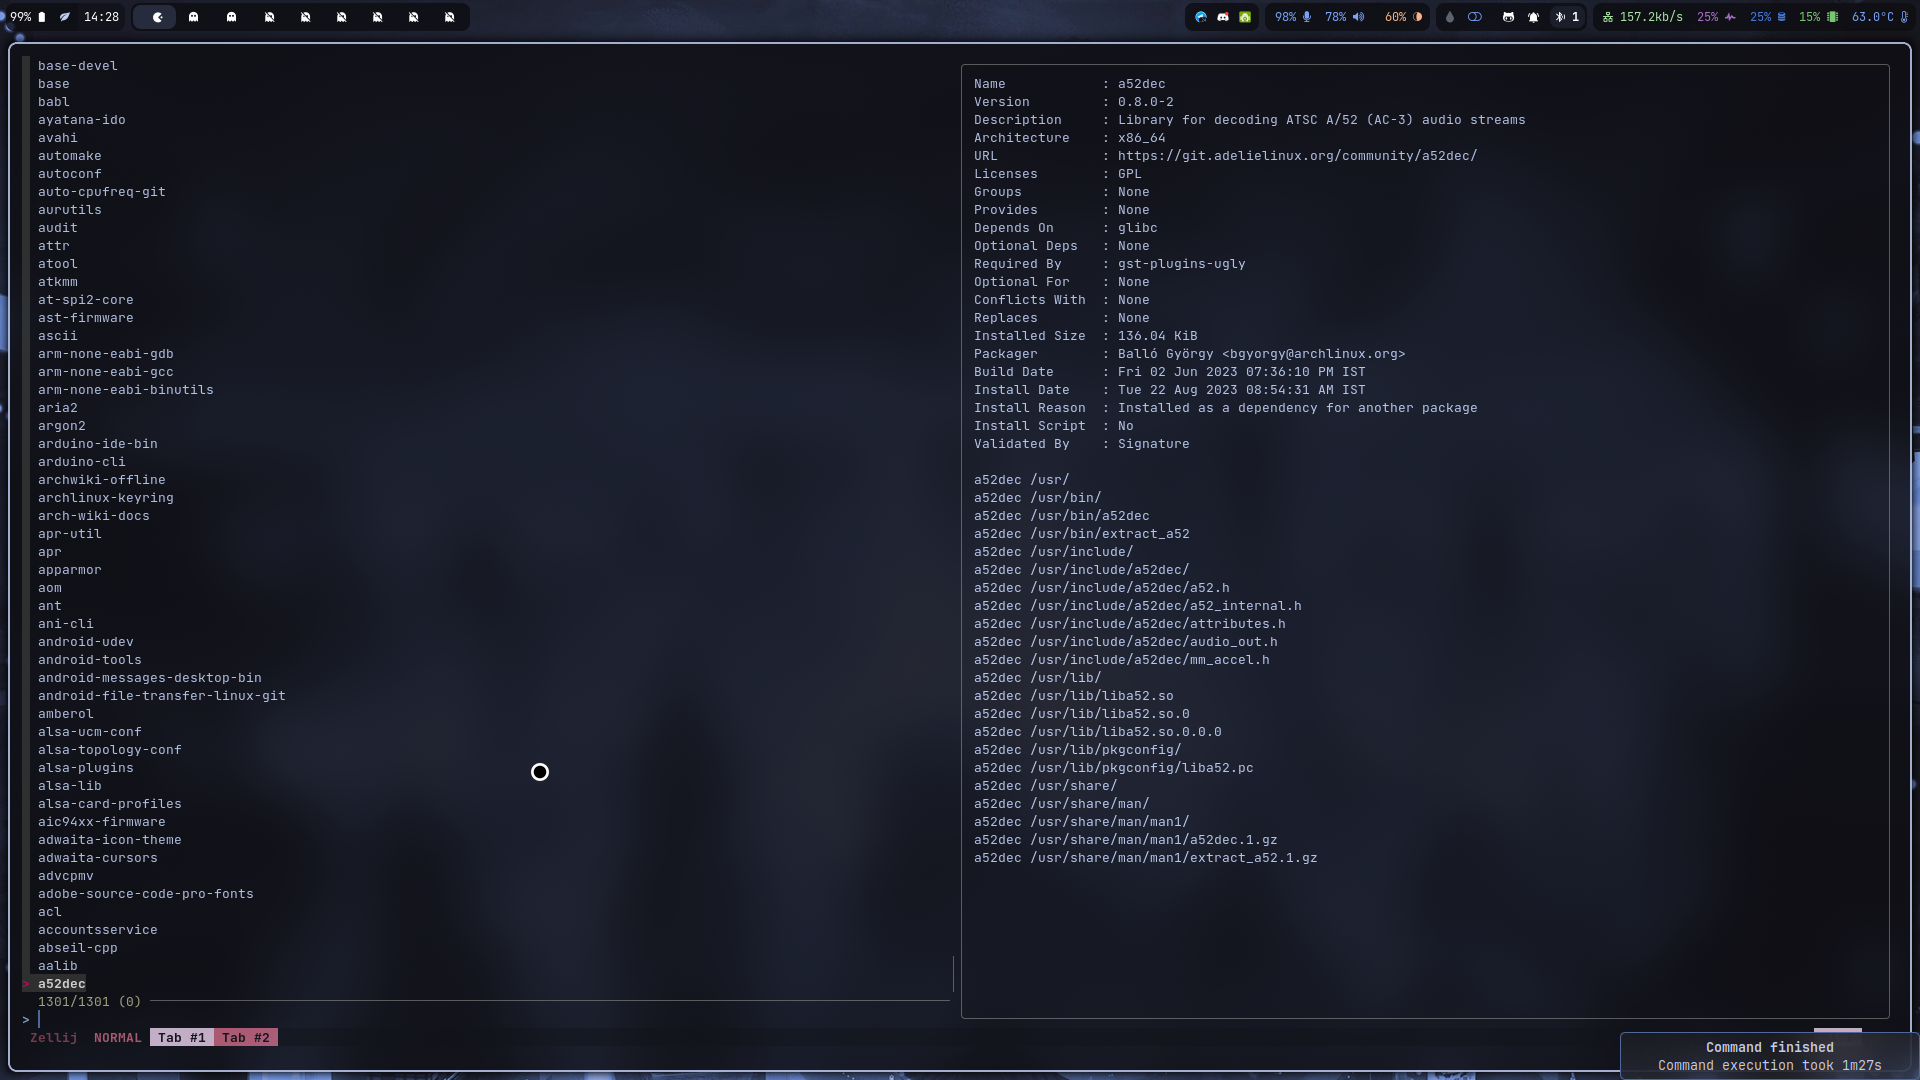Click the speaker volume icon
The height and width of the screenshot is (1080, 1920).
[x=1358, y=17]
